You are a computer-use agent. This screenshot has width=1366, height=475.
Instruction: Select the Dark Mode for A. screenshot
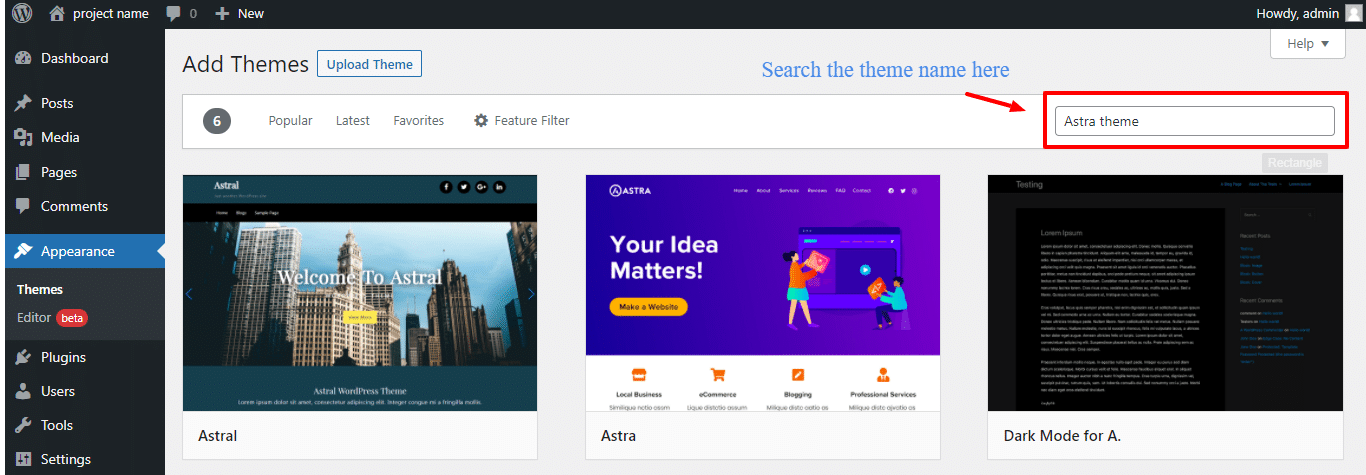coord(1165,293)
